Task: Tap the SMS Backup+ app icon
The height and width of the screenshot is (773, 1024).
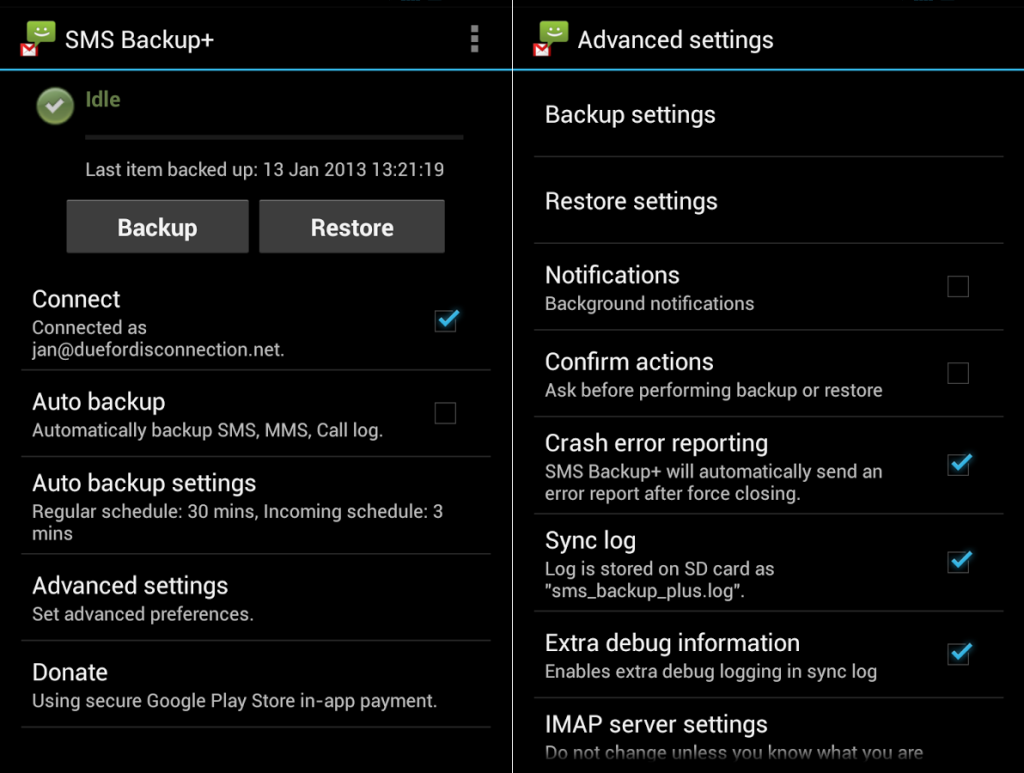Action: pyautogui.click(x=38, y=39)
